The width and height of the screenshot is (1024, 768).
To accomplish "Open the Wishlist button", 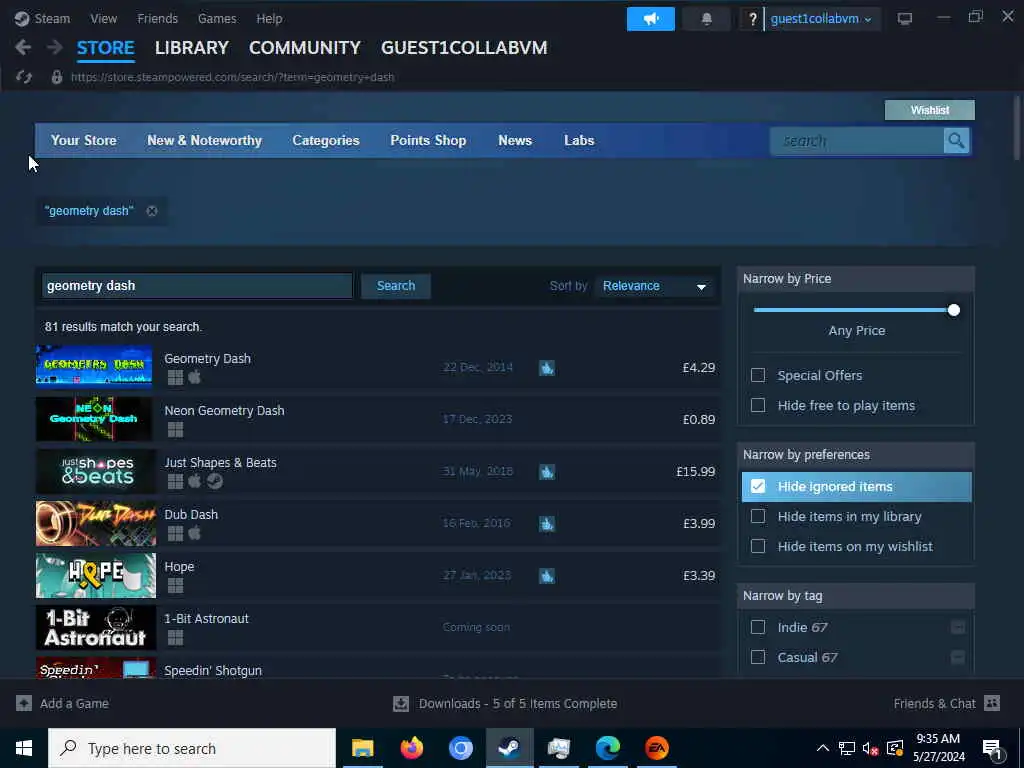I will click(929, 110).
